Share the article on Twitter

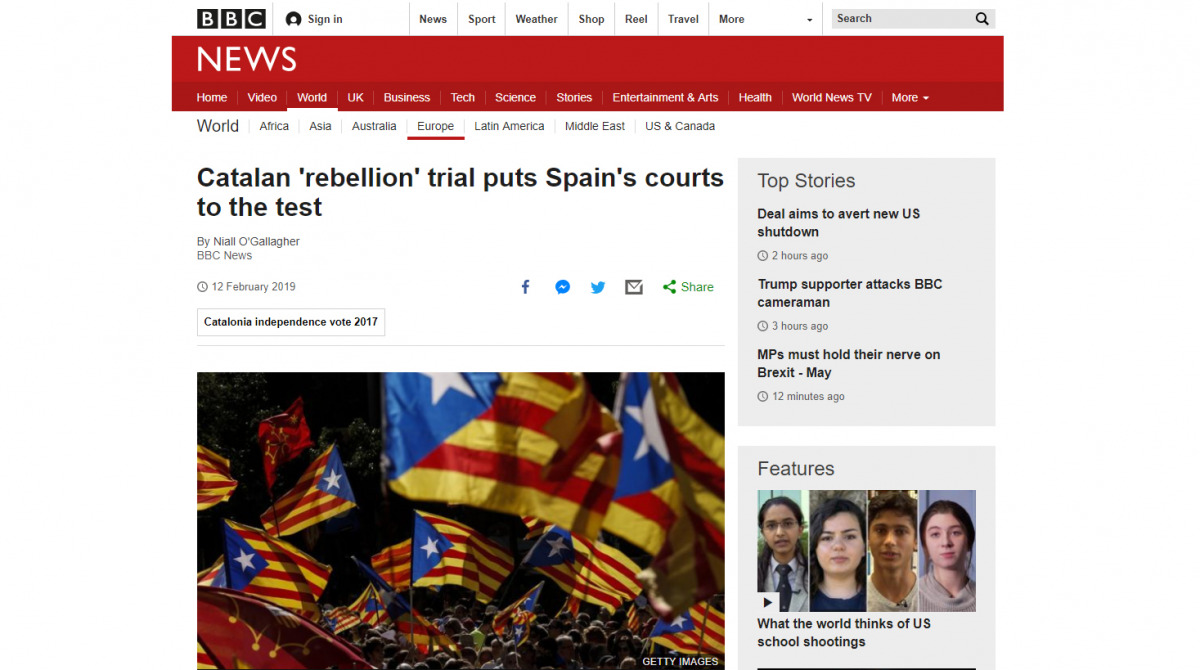598,287
